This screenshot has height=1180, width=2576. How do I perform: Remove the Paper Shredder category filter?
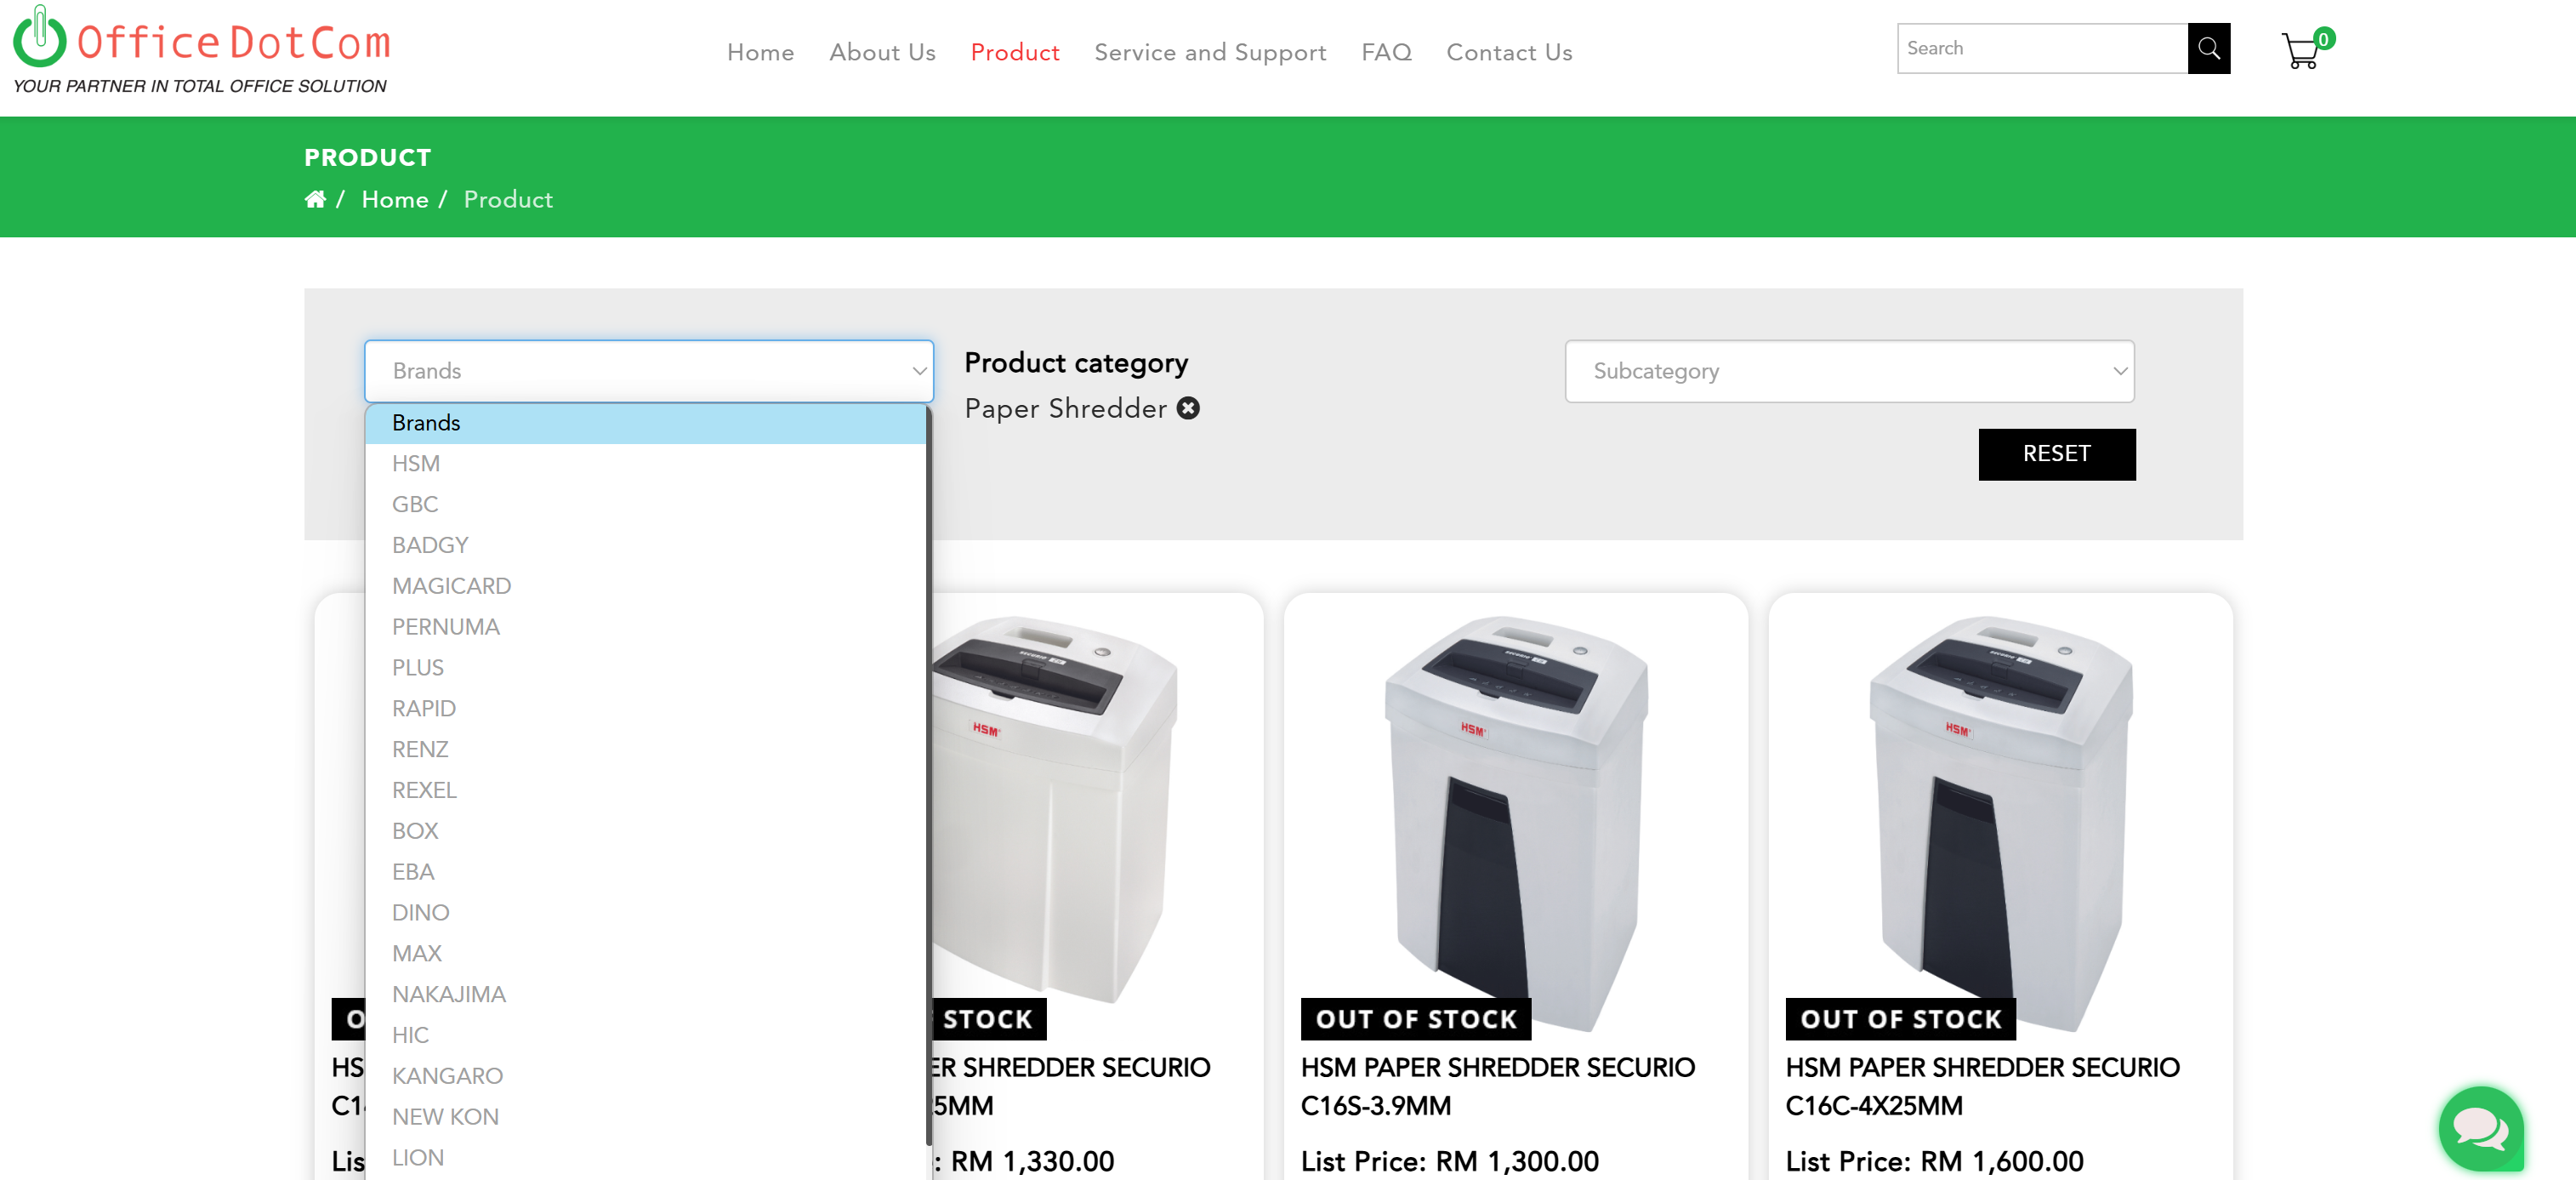click(1188, 408)
